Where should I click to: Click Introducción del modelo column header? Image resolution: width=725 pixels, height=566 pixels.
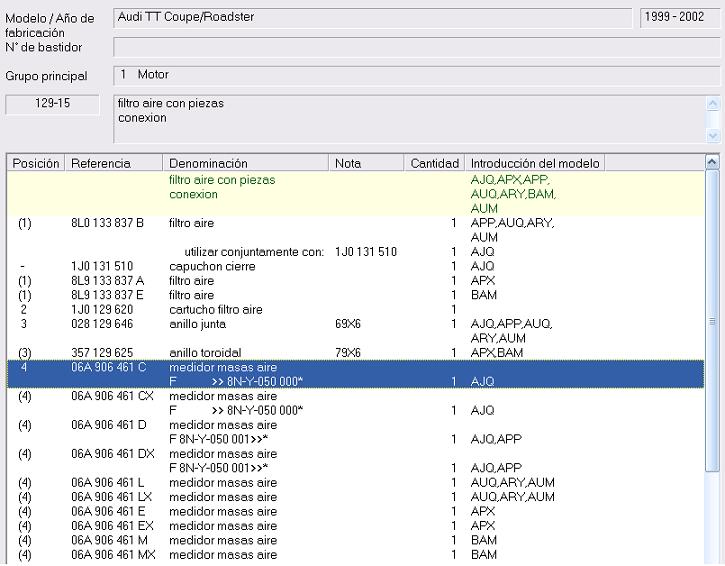pos(535,163)
